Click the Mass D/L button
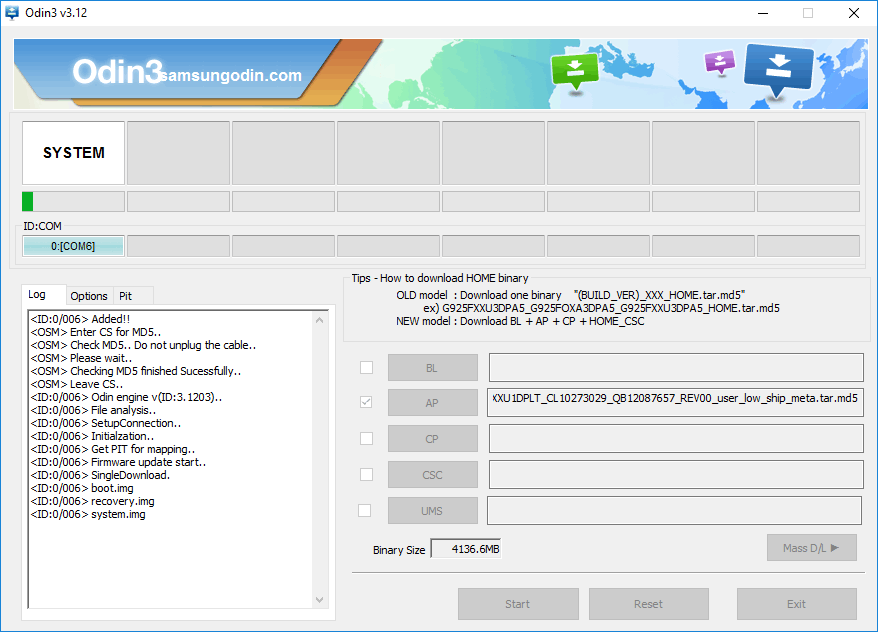This screenshot has width=878, height=632. coord(811,548)
